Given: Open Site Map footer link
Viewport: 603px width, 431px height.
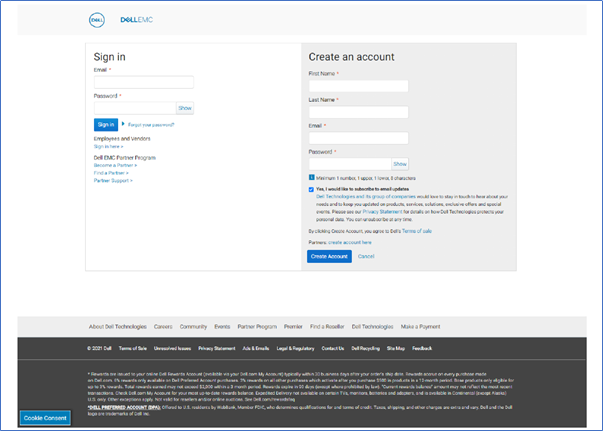Looking at the screenshot, I should (x=396, y=348).
